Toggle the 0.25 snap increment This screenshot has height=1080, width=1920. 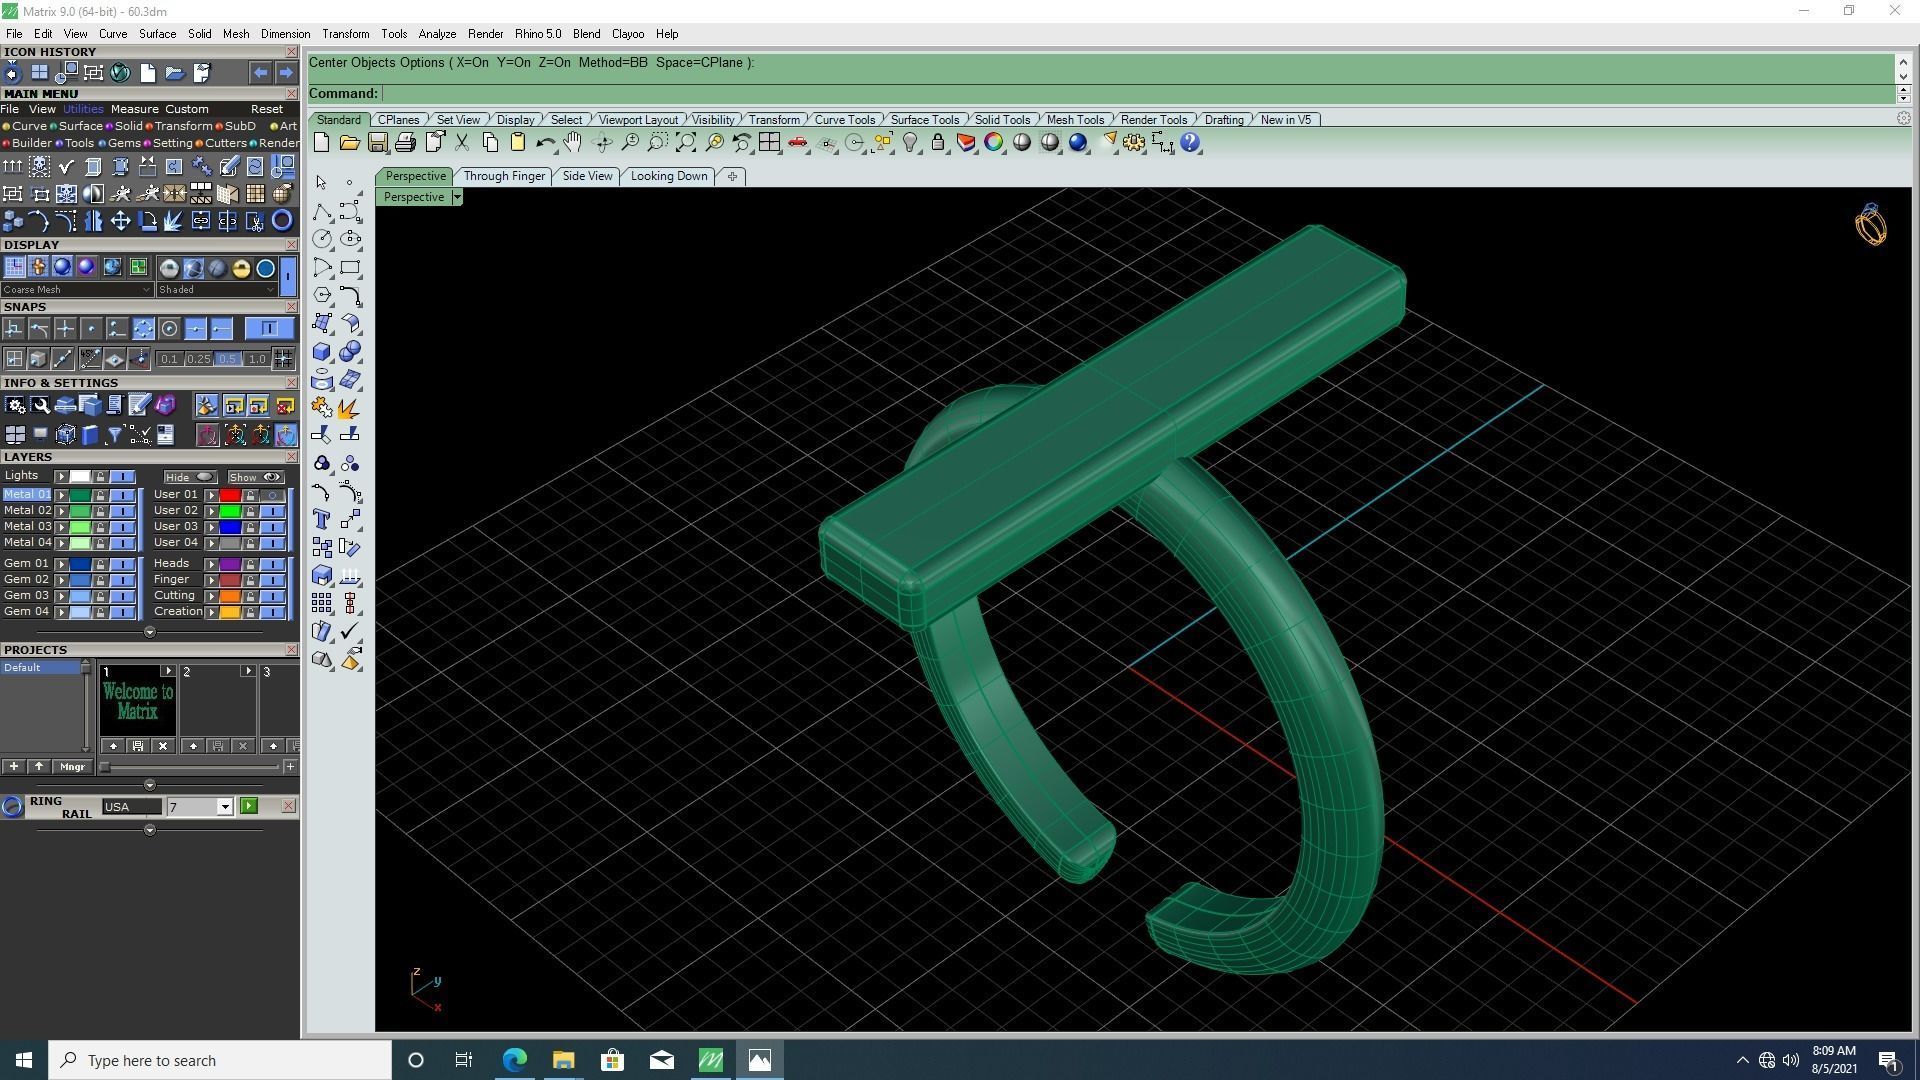tap(198, 359)
